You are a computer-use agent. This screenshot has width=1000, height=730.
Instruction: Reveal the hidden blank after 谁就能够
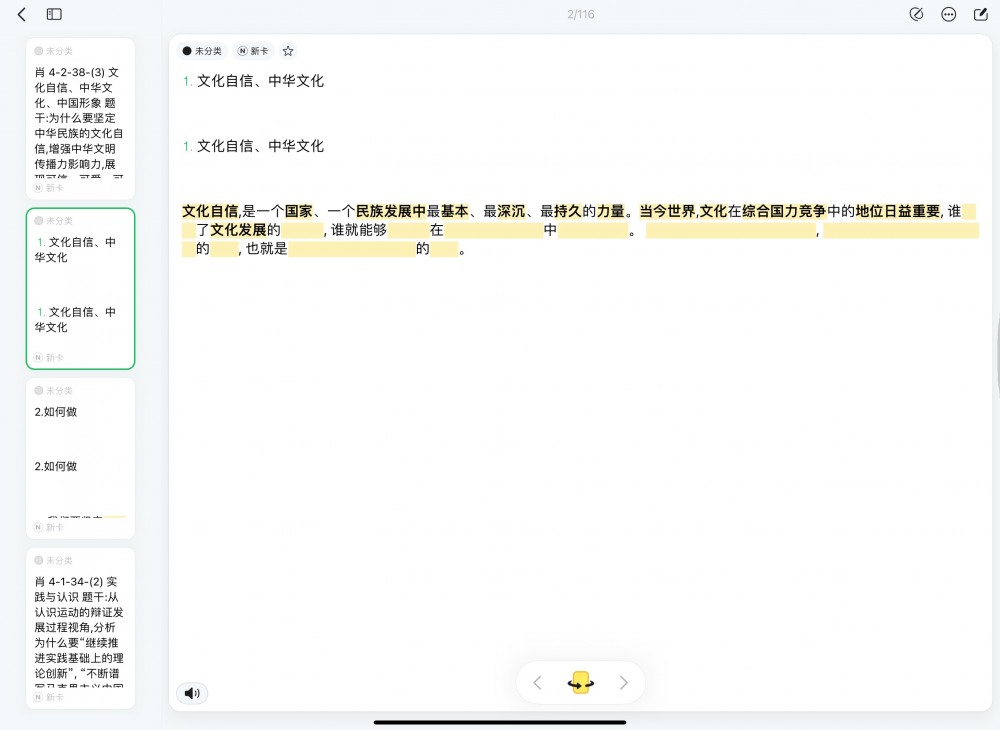coord(408,231)
